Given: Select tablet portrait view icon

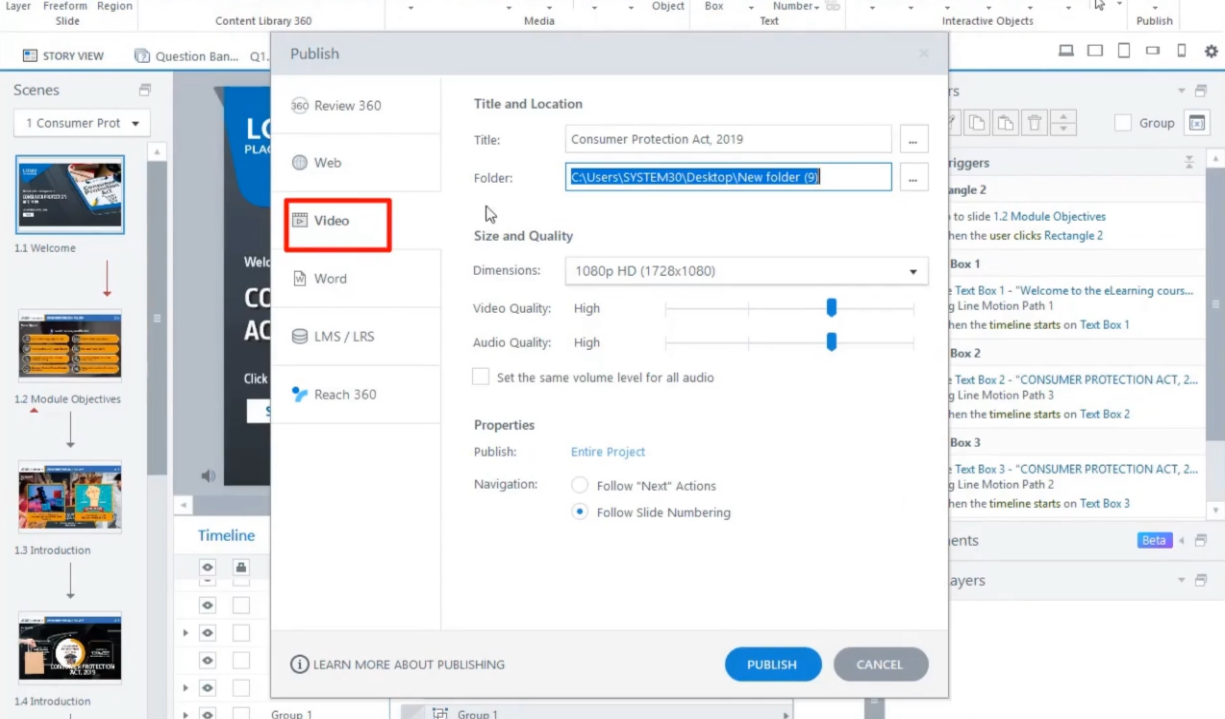Looking at the screenshot, I should (1124, 51).
